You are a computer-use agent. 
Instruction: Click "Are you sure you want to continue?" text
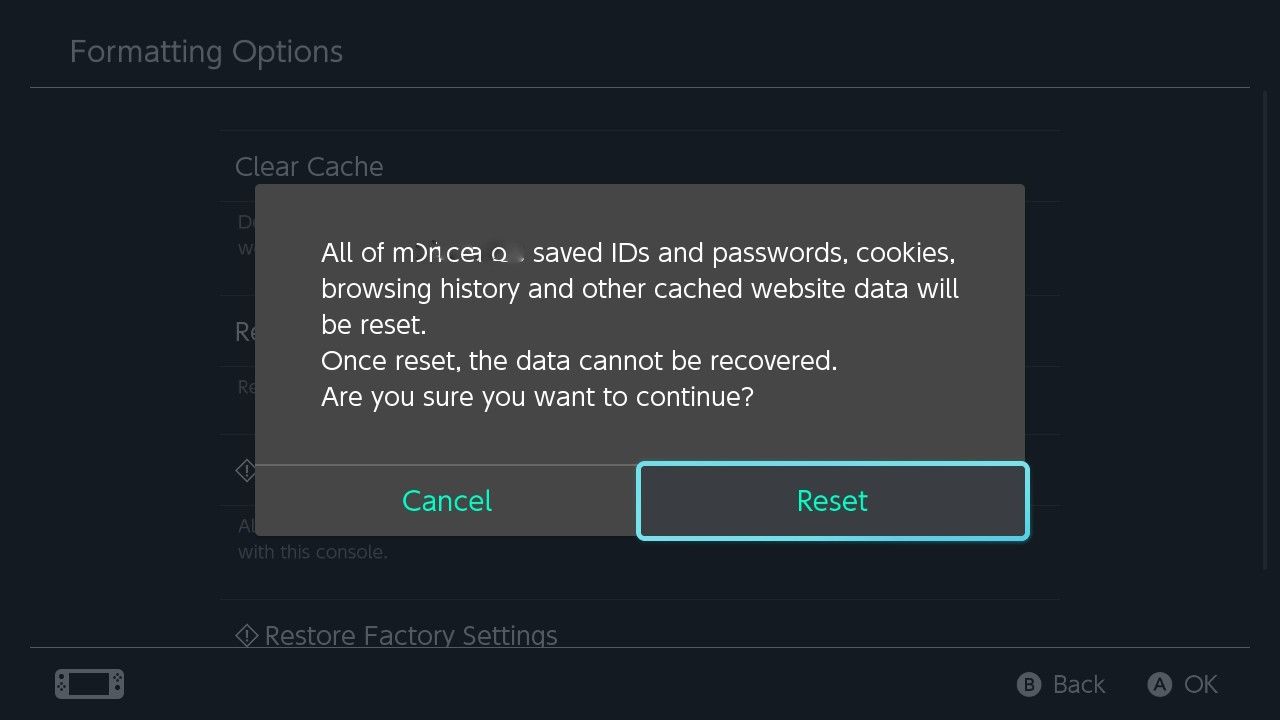[x=537, y=397]
